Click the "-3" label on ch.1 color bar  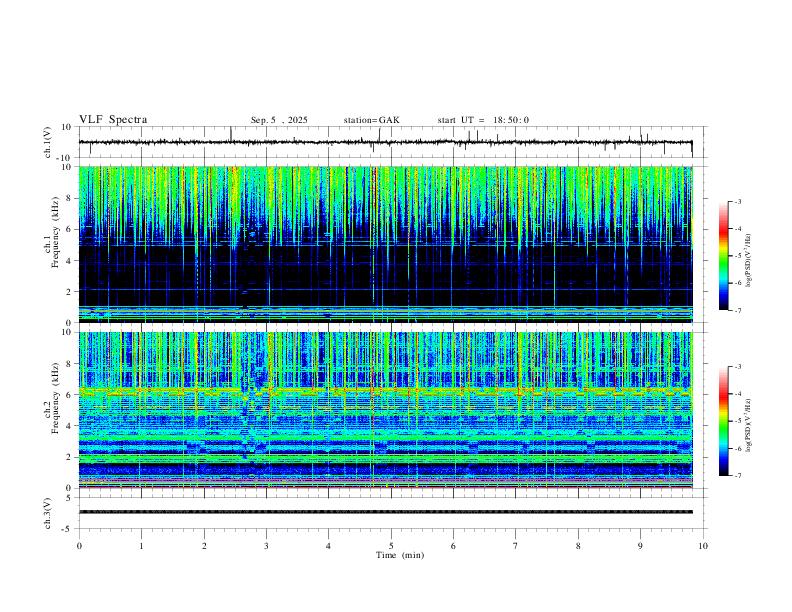[737, 201]
